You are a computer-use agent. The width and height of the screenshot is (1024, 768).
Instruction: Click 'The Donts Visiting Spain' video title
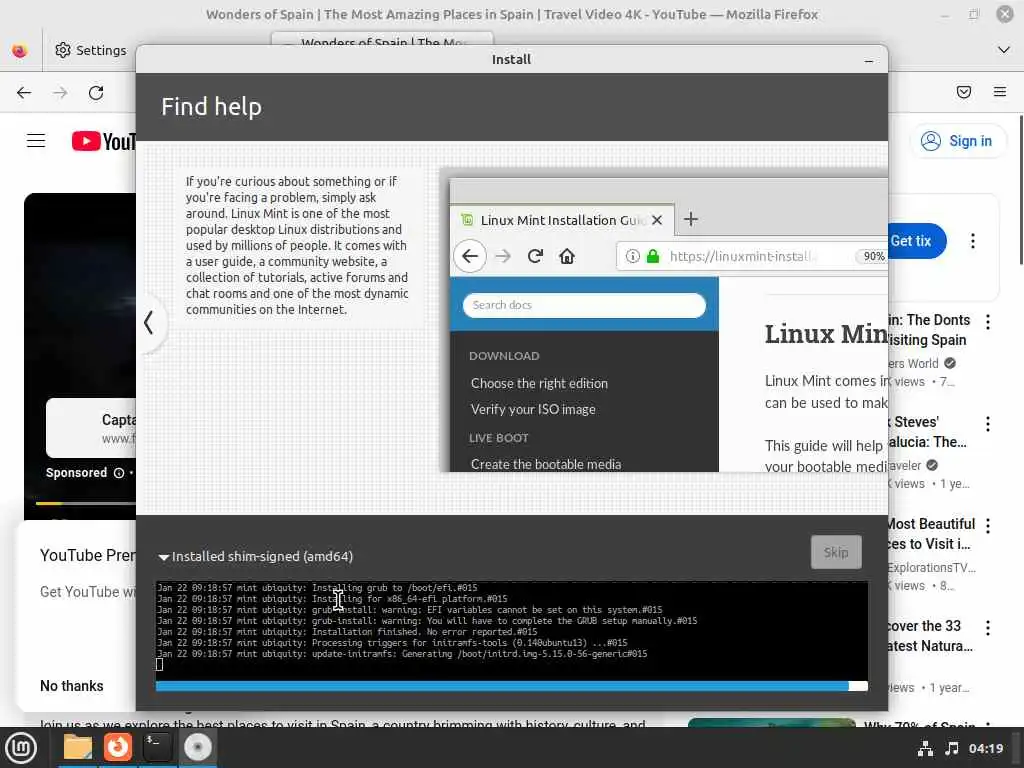929,330
